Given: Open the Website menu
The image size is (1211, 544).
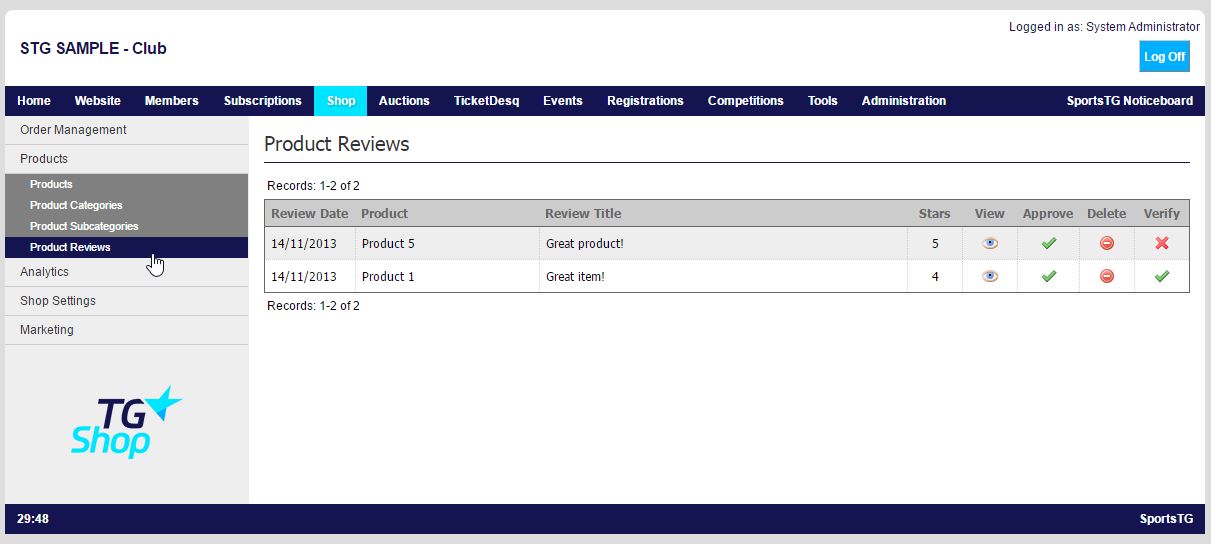Looking at the screenshot, I should 98,101.
